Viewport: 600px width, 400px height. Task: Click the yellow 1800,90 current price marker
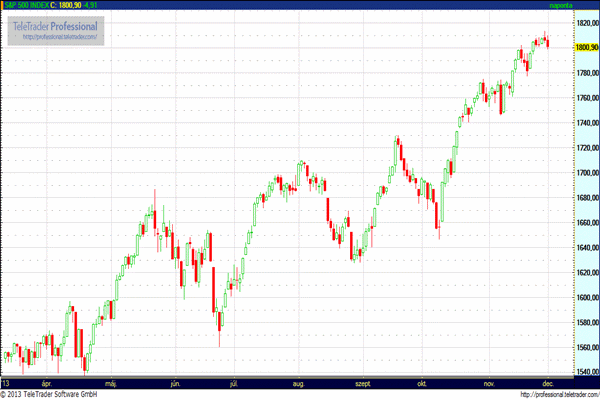pos(587,47)
